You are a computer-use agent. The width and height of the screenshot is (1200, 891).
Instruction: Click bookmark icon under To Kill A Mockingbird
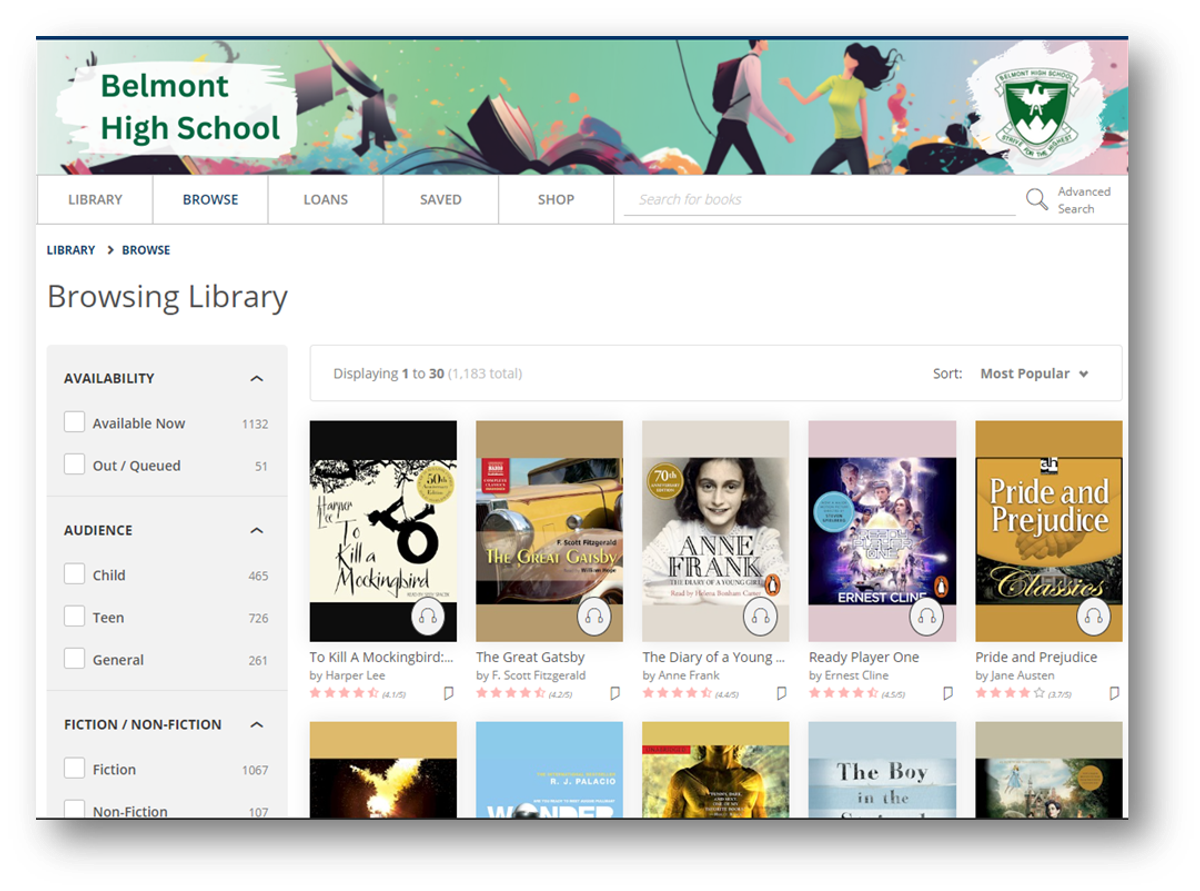tap(449, 693)
